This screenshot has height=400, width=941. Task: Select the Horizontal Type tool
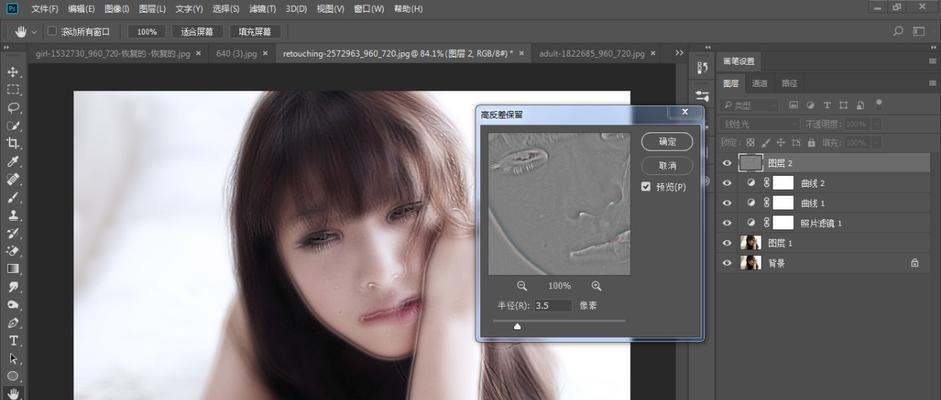point(13,341)
